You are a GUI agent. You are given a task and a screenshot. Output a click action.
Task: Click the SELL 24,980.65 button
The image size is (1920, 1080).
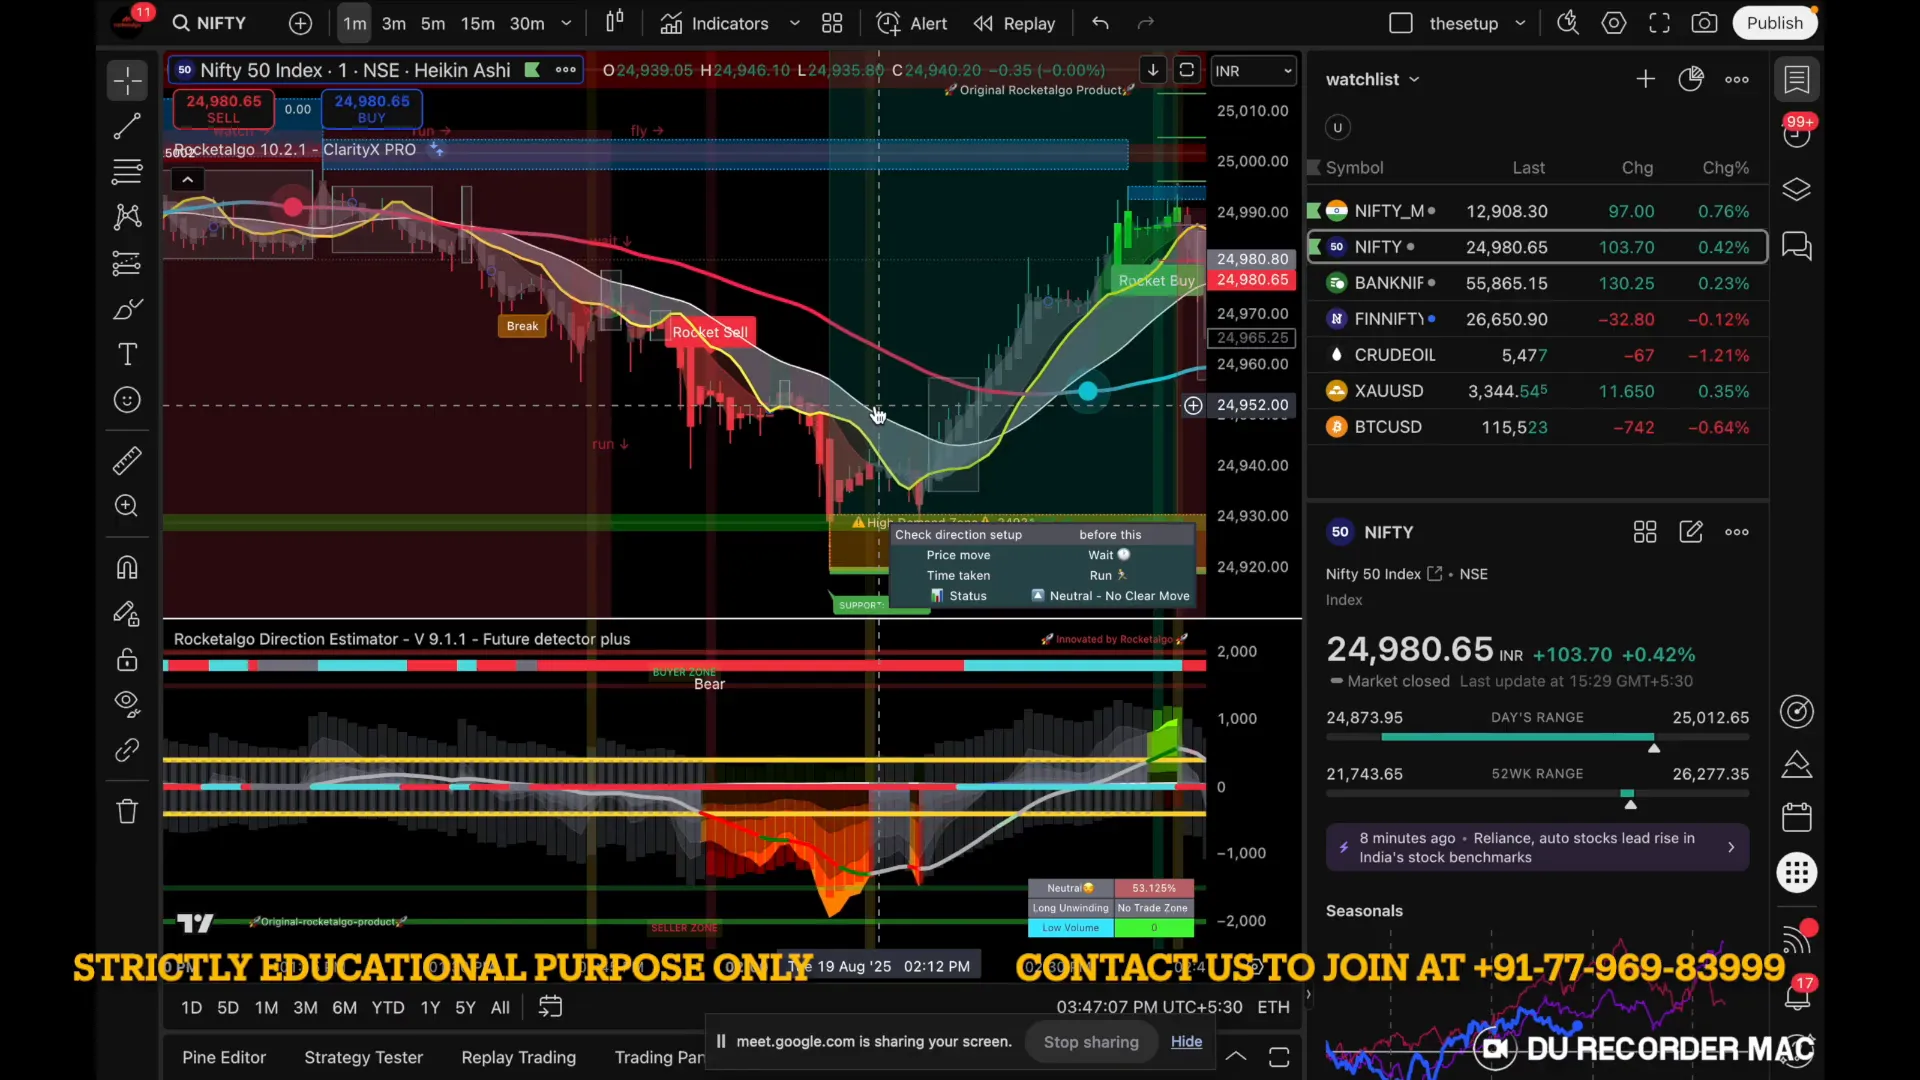224,109
